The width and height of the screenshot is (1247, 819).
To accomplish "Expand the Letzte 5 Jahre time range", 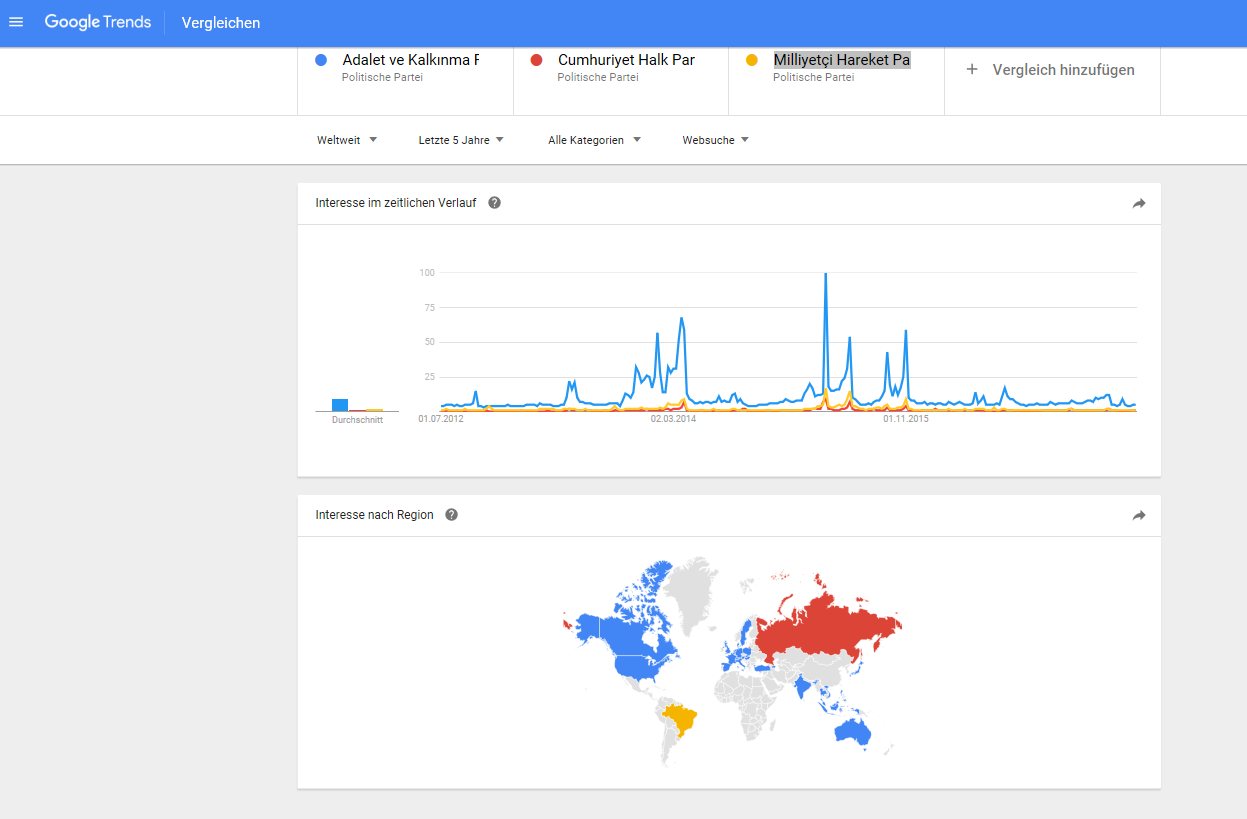I will pos(460,140).
